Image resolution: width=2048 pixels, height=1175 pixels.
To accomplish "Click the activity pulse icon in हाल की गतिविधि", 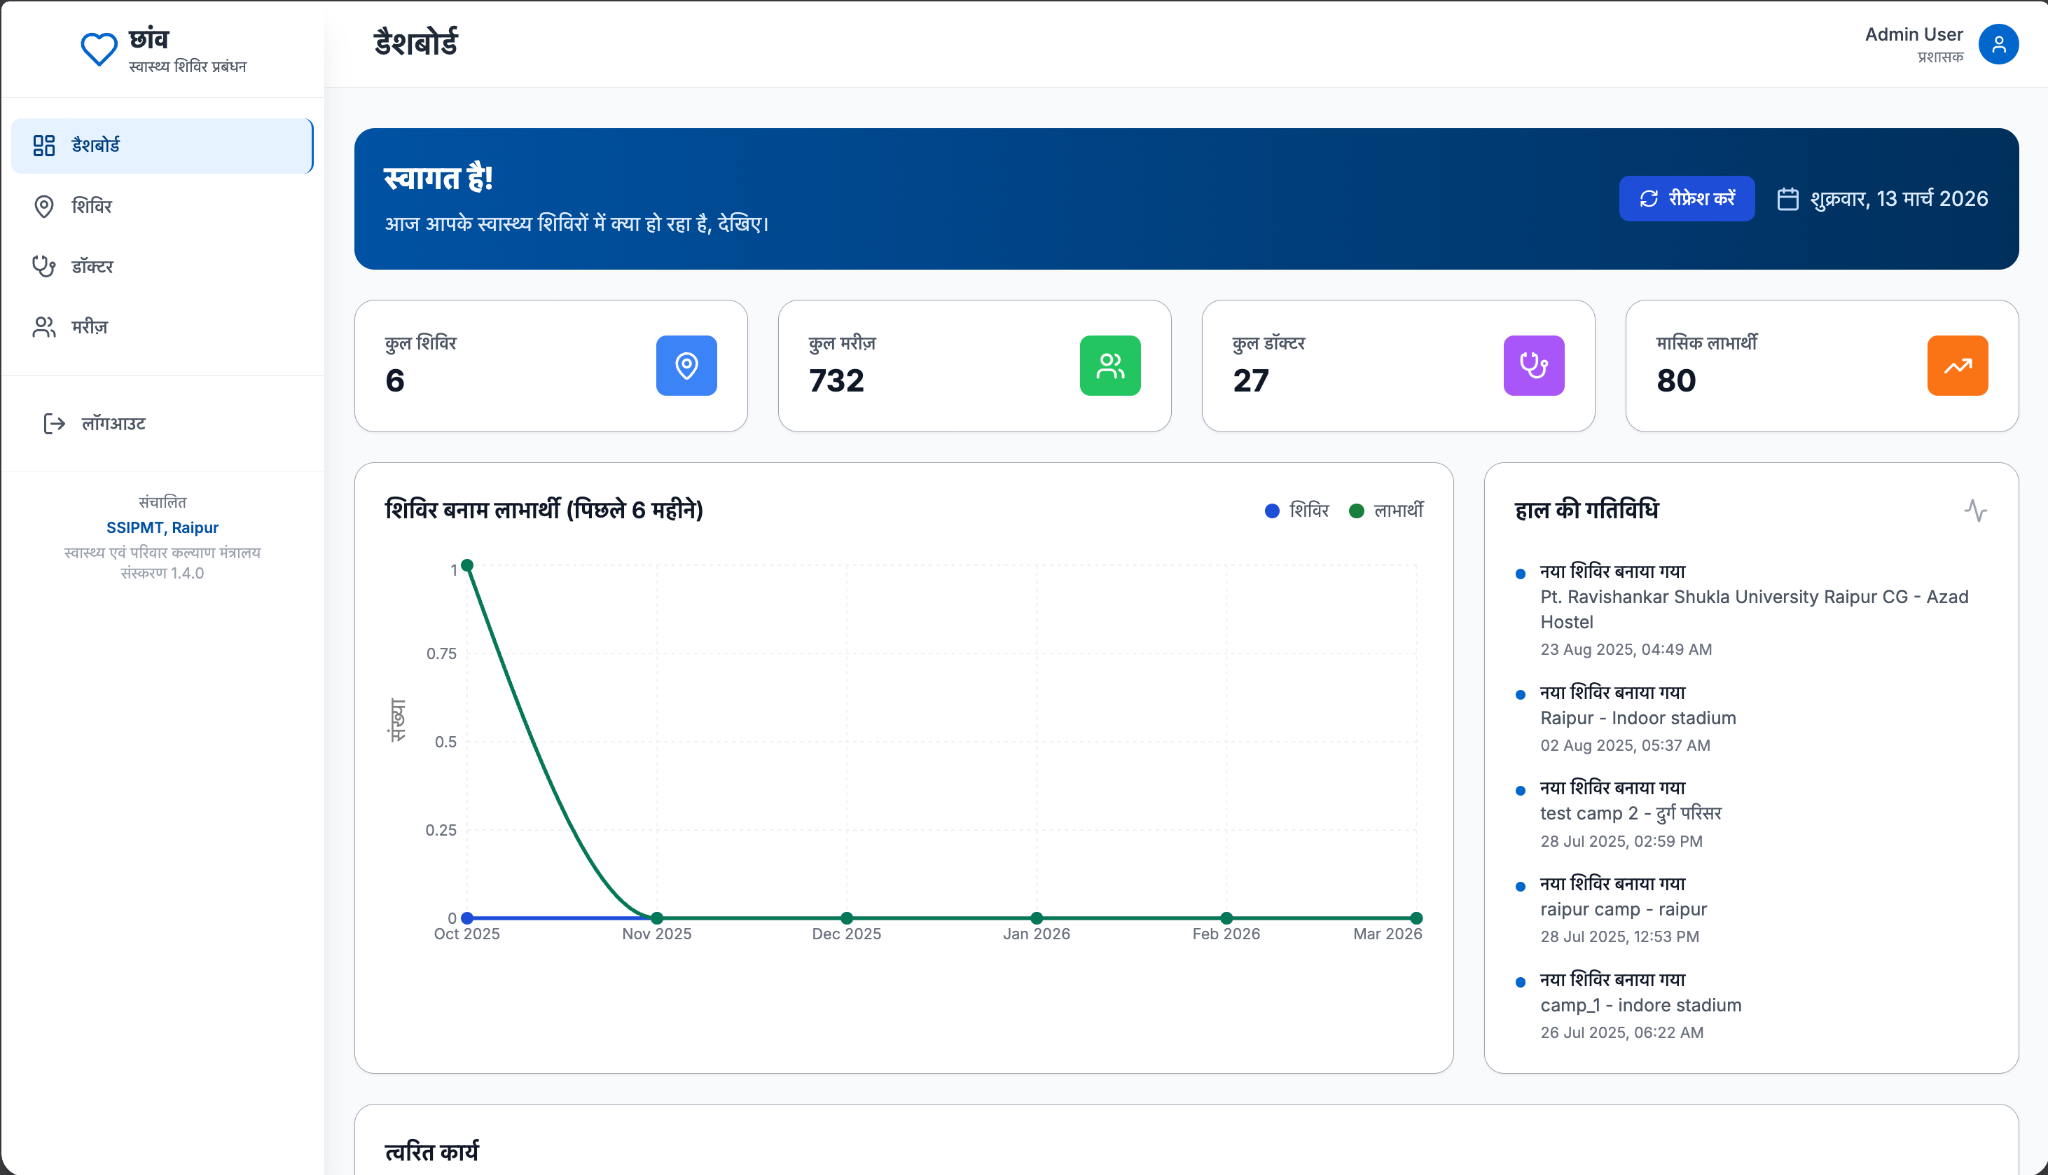I will click(x=1975, y=511).
